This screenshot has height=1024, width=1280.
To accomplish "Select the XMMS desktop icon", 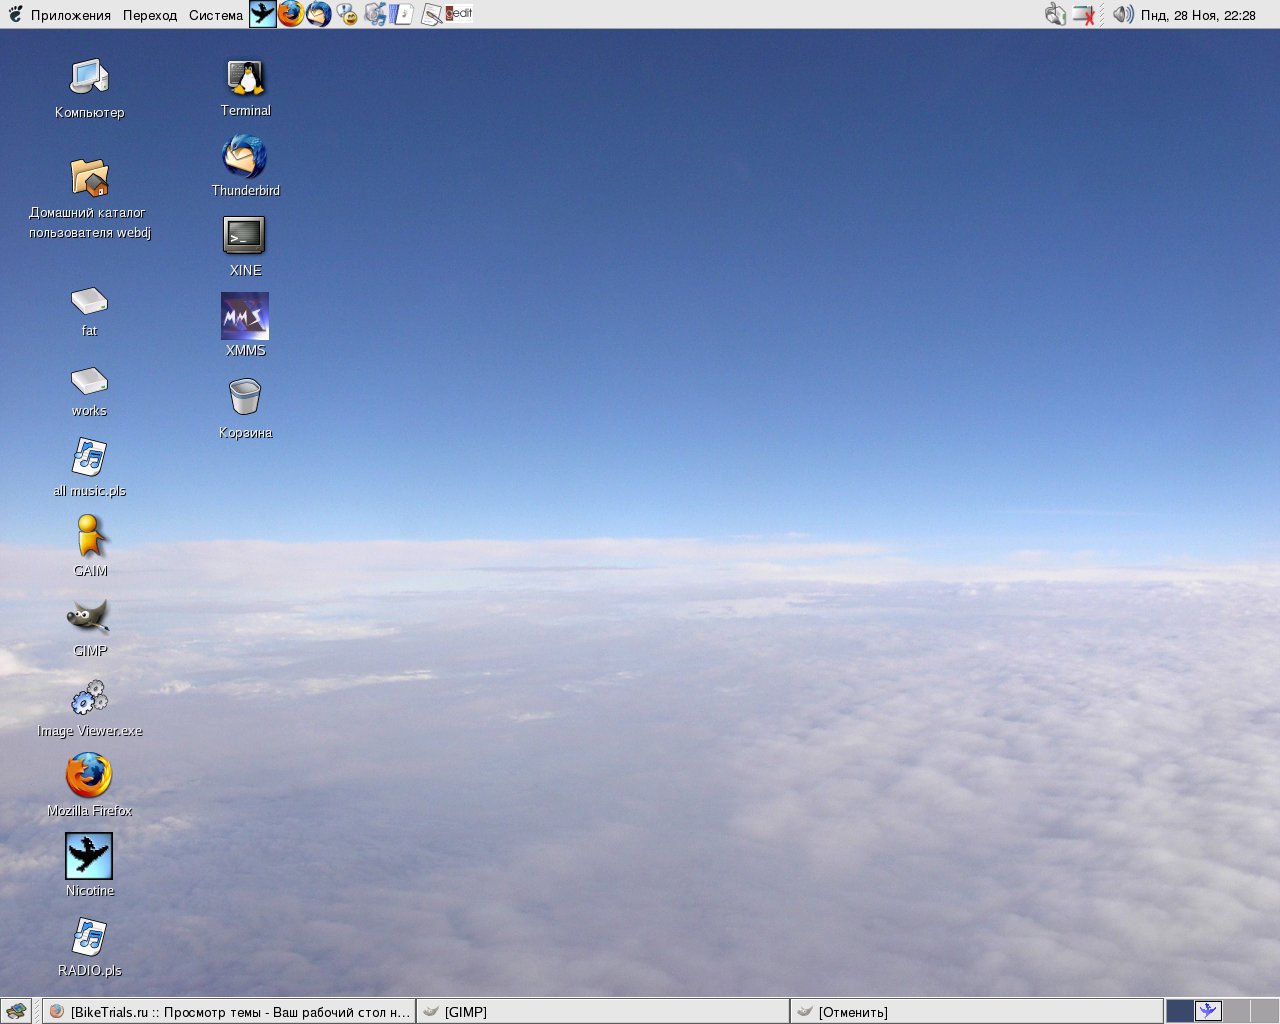I will [x=245, y=317].
